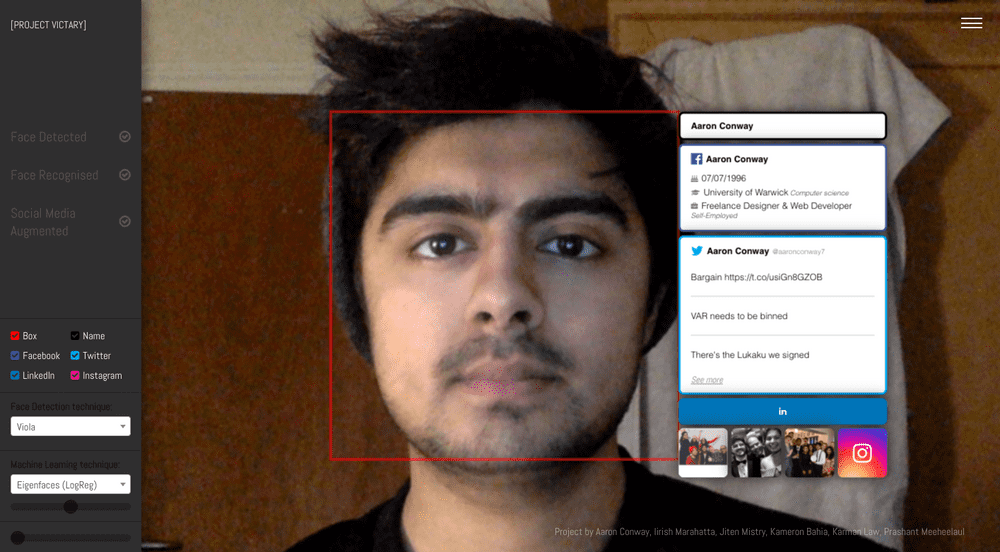Click the blue LinkedIn bar

(x=783, y=412)
